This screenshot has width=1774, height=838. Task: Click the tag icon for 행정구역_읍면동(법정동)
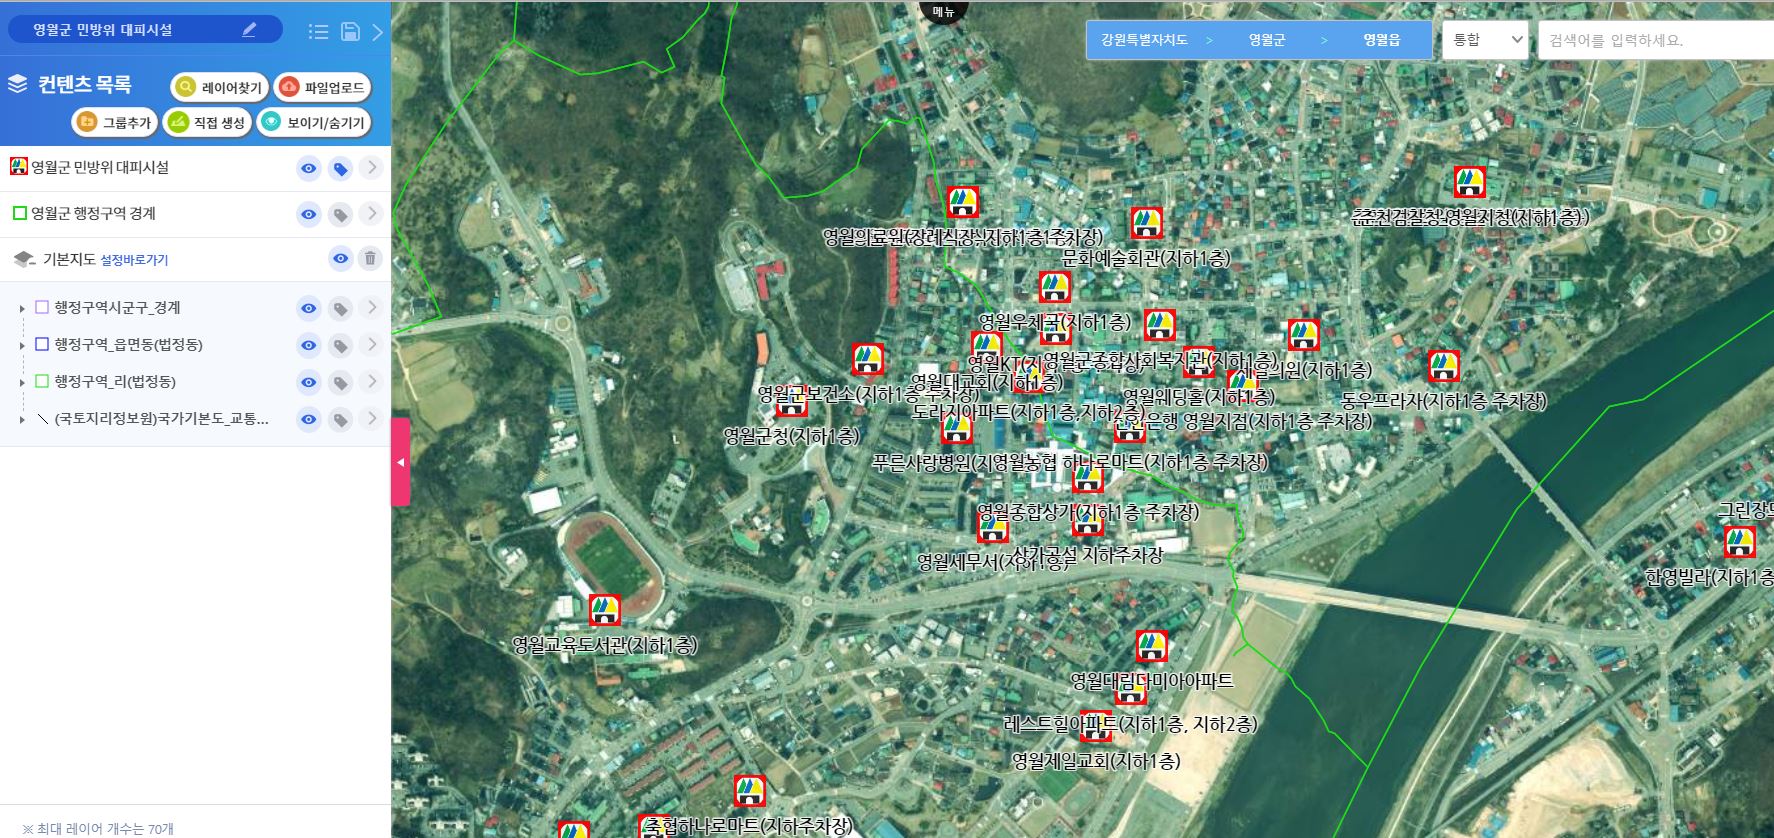(341, 346)
